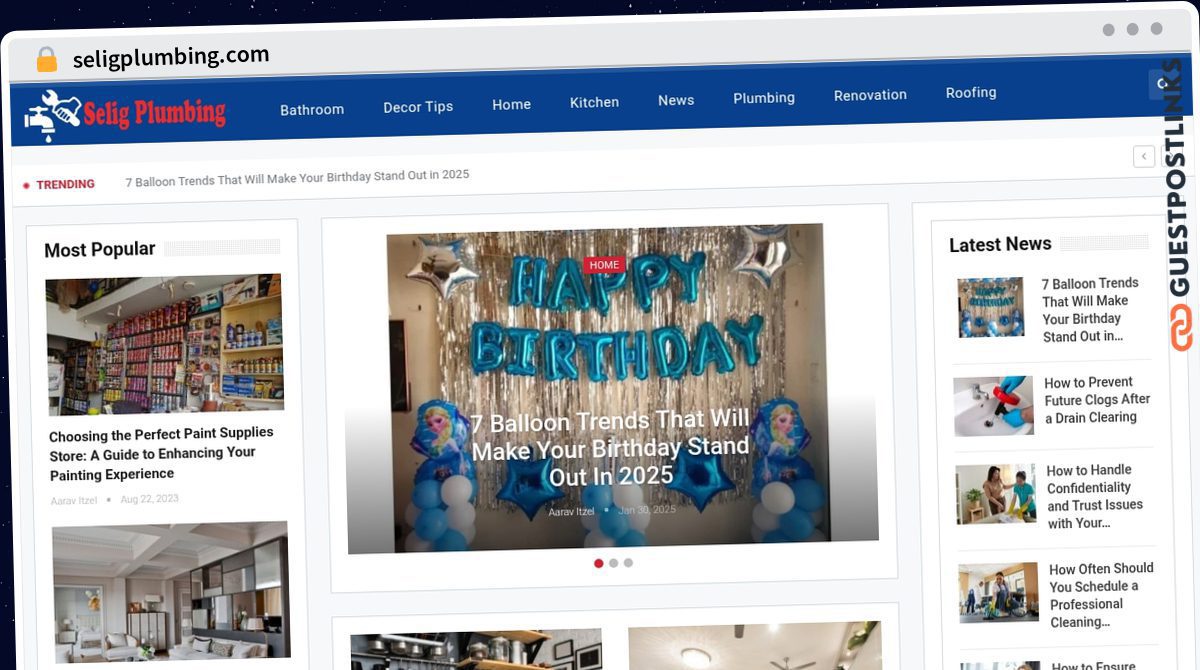Click the seligplumbing.com address bar

point(171,57)
